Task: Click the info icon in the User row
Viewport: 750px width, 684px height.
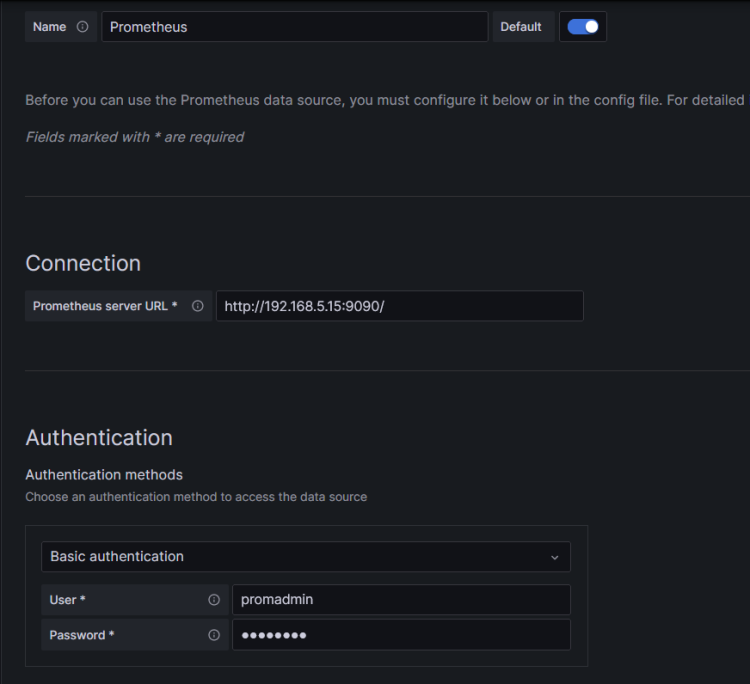Action: 214,600
